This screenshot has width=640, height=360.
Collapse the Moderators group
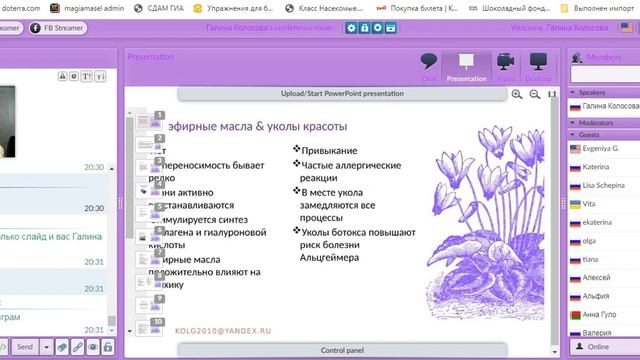point(572,122)
